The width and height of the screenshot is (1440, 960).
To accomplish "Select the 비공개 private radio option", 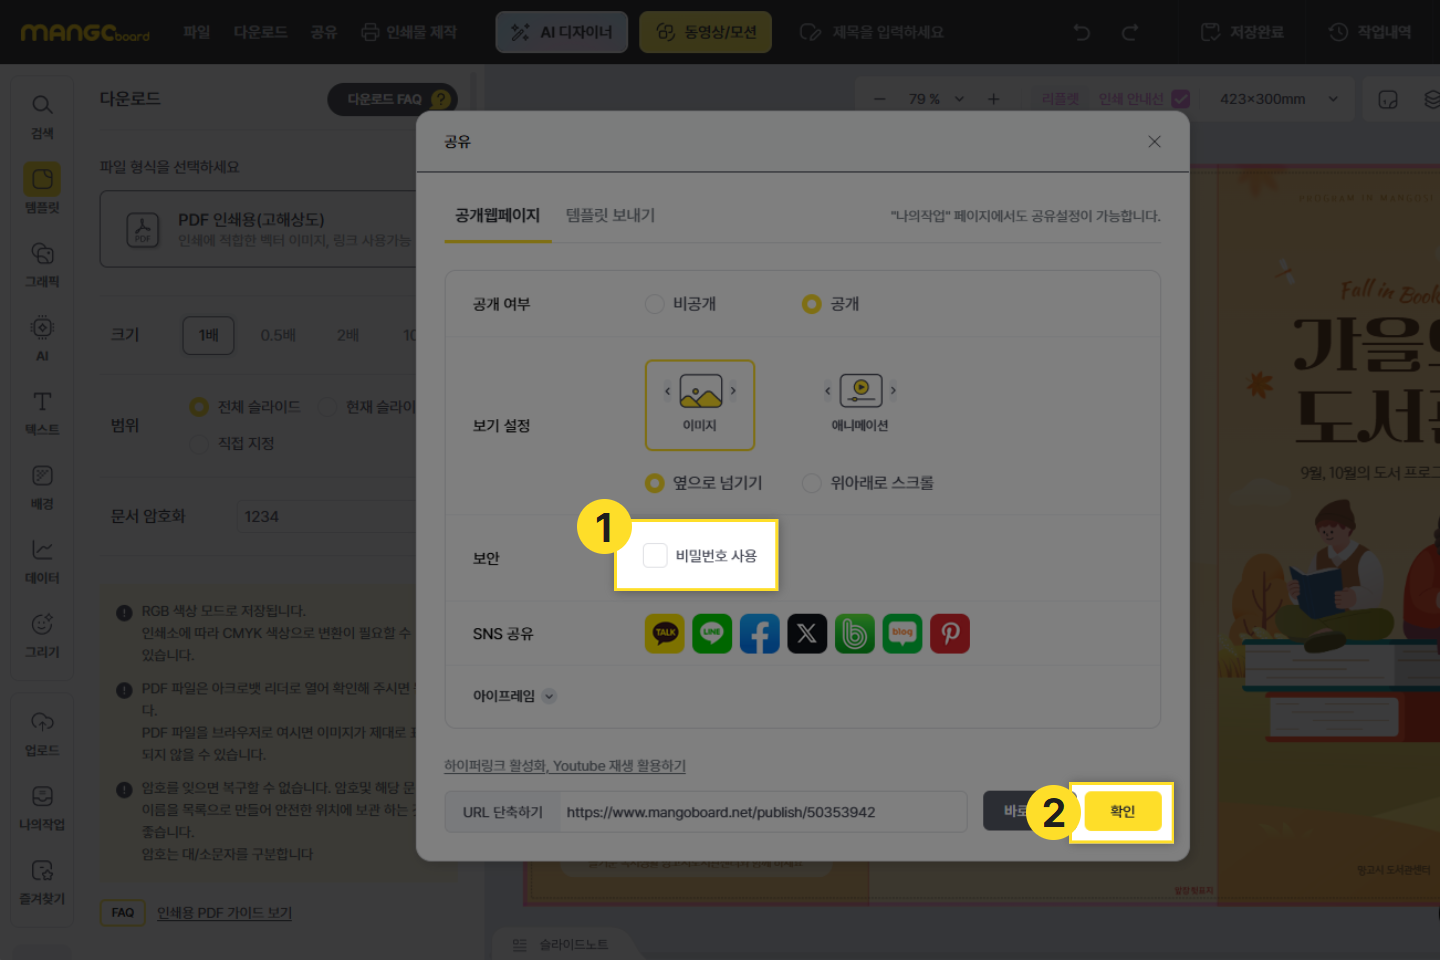I will click(x=655, y=304).
